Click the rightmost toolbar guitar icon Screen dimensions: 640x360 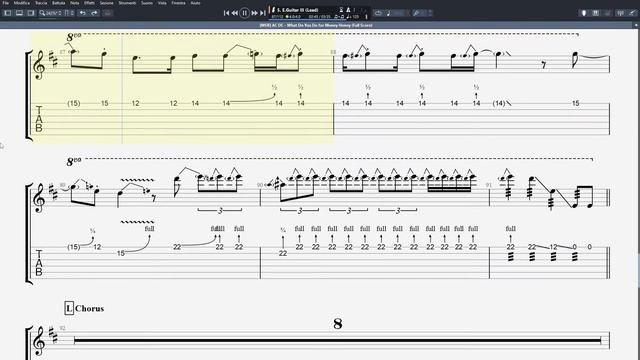632,13
